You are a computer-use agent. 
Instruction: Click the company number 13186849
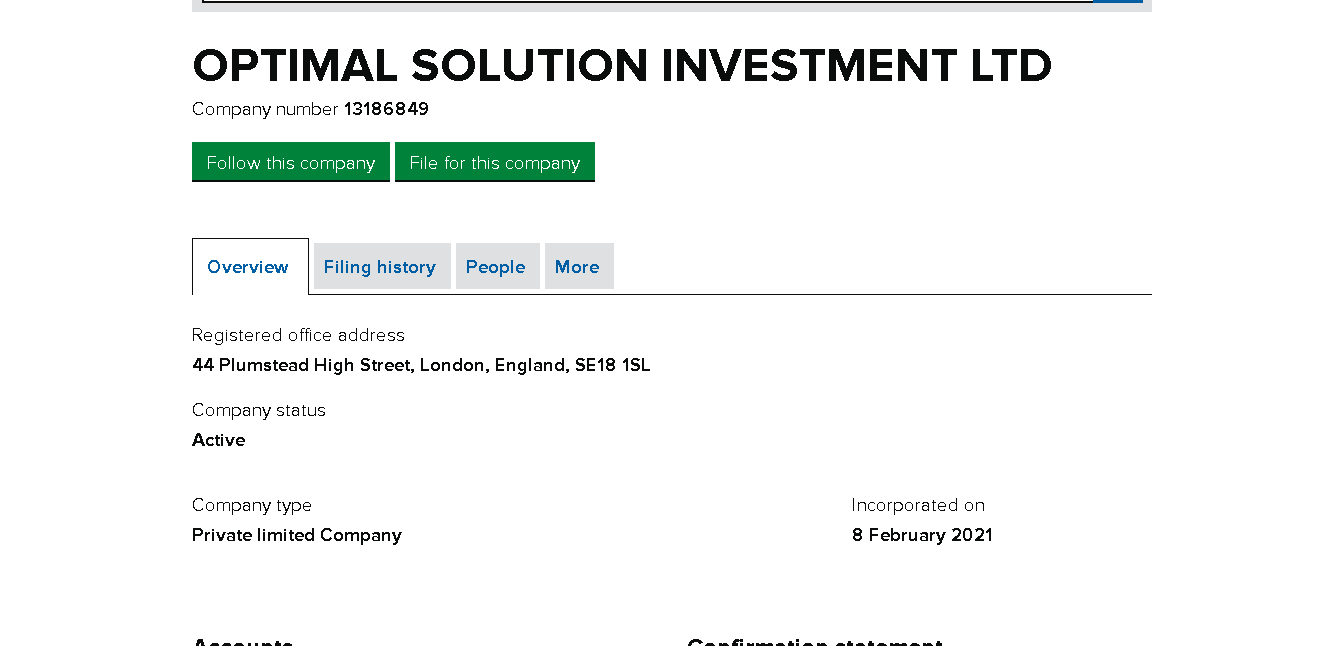tap(386, 109)
